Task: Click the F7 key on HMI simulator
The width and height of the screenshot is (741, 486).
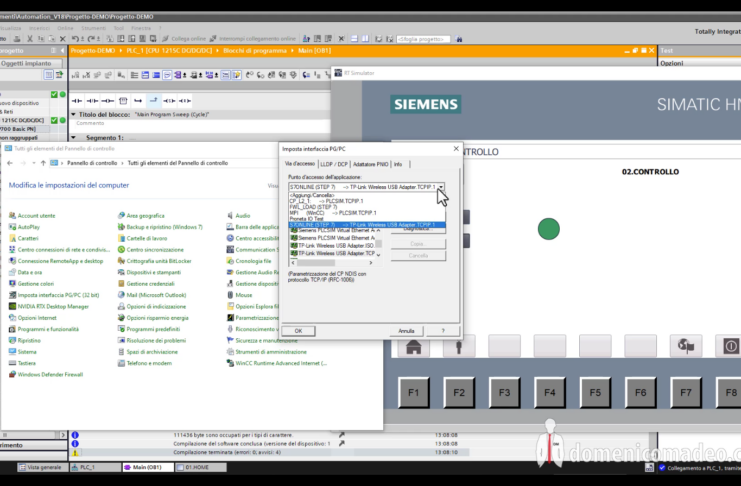Action: 686,392
